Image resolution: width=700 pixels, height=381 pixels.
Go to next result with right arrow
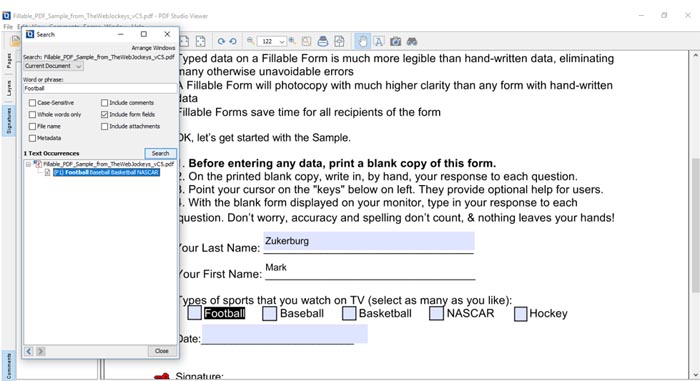tap(41, 352)
